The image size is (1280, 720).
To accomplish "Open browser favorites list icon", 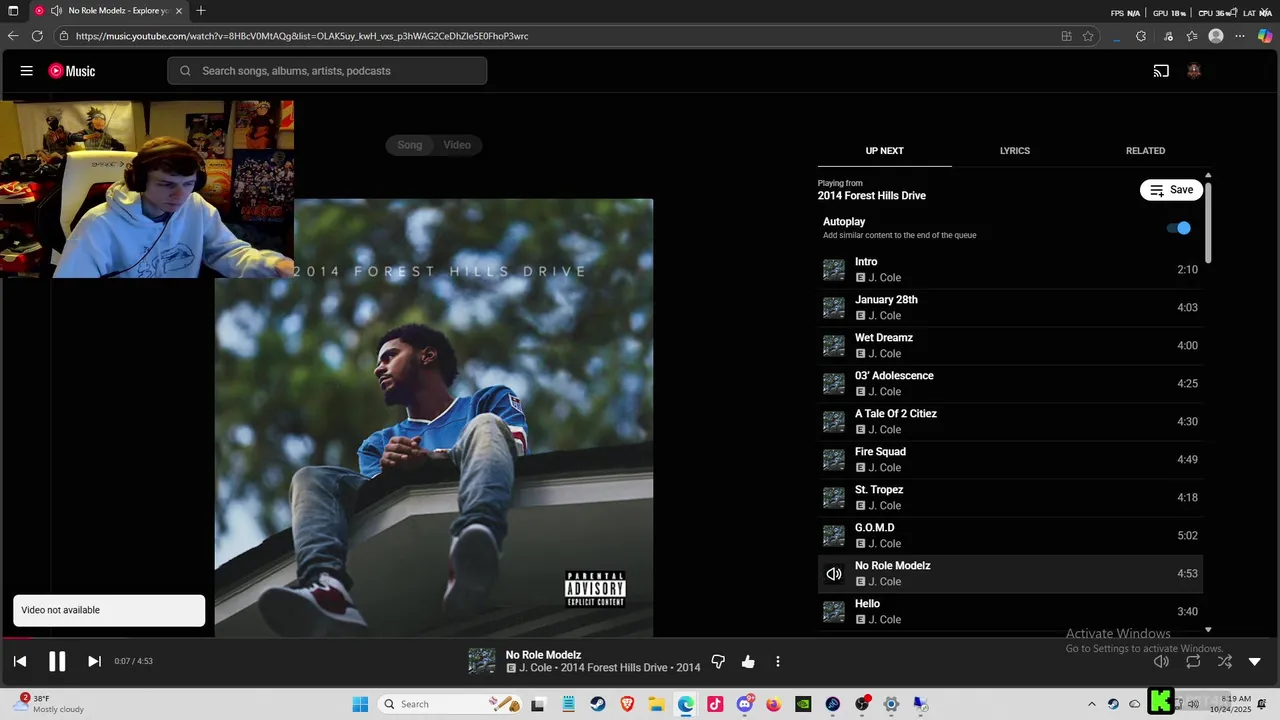I will pyautogui.click(x=1192, y=36).
